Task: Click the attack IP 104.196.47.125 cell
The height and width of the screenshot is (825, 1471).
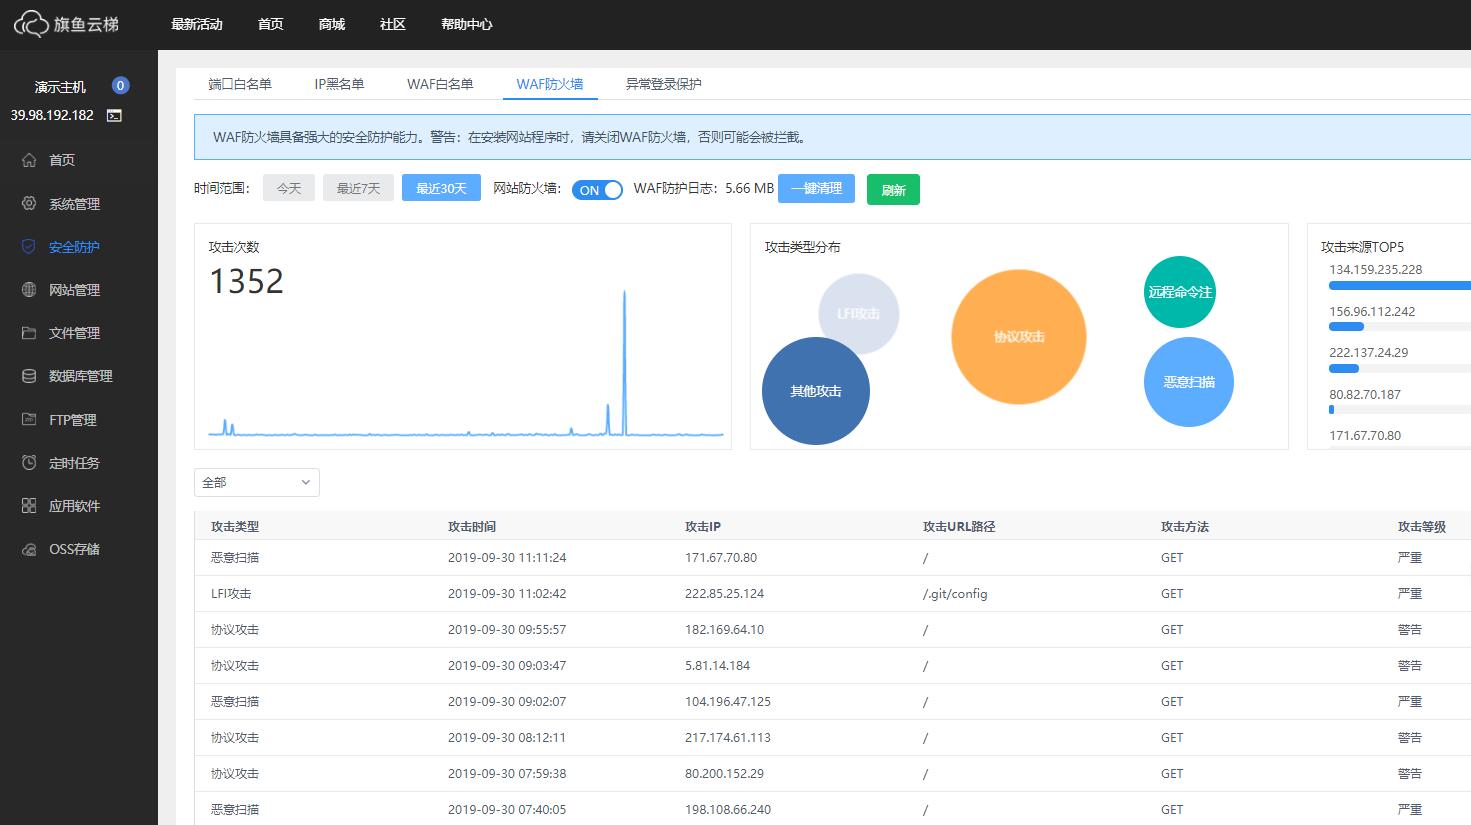Action: tap(728, 702)
